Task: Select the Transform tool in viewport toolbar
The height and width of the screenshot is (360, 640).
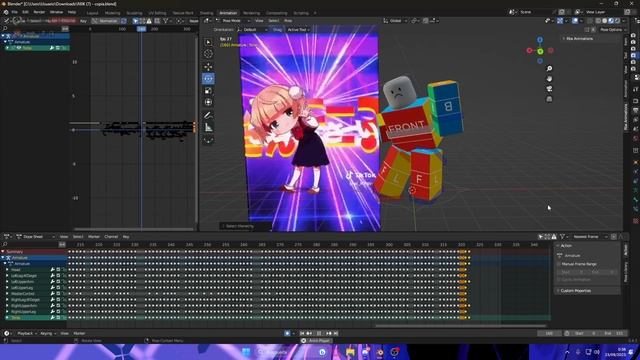Action: click(209, 102)
